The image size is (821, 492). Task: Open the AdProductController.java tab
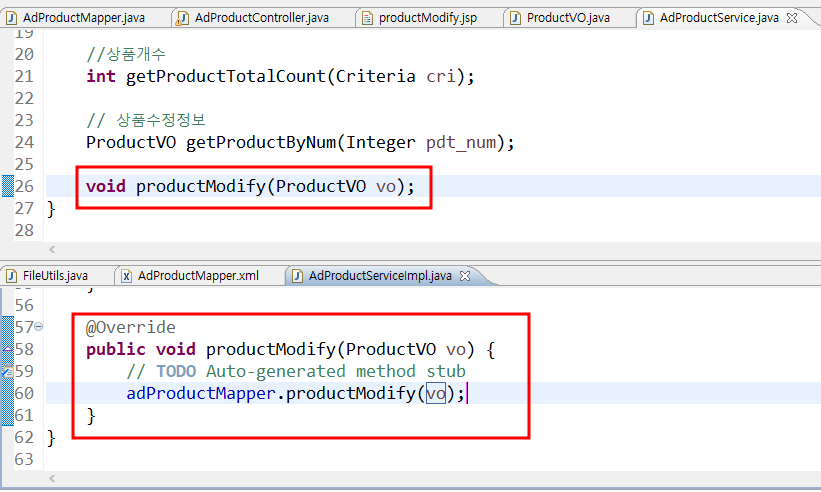point(262,18)
